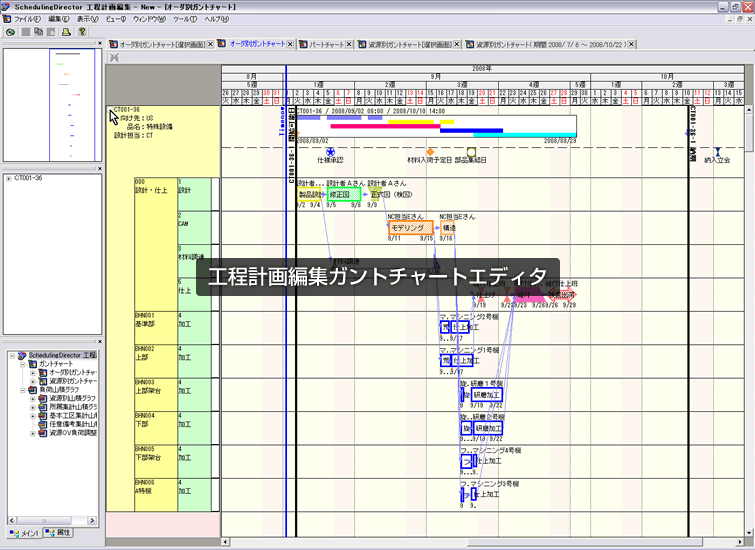755x550 pixels.
Task: Click the fit-width icon above the chart
Action: (114, 58)
